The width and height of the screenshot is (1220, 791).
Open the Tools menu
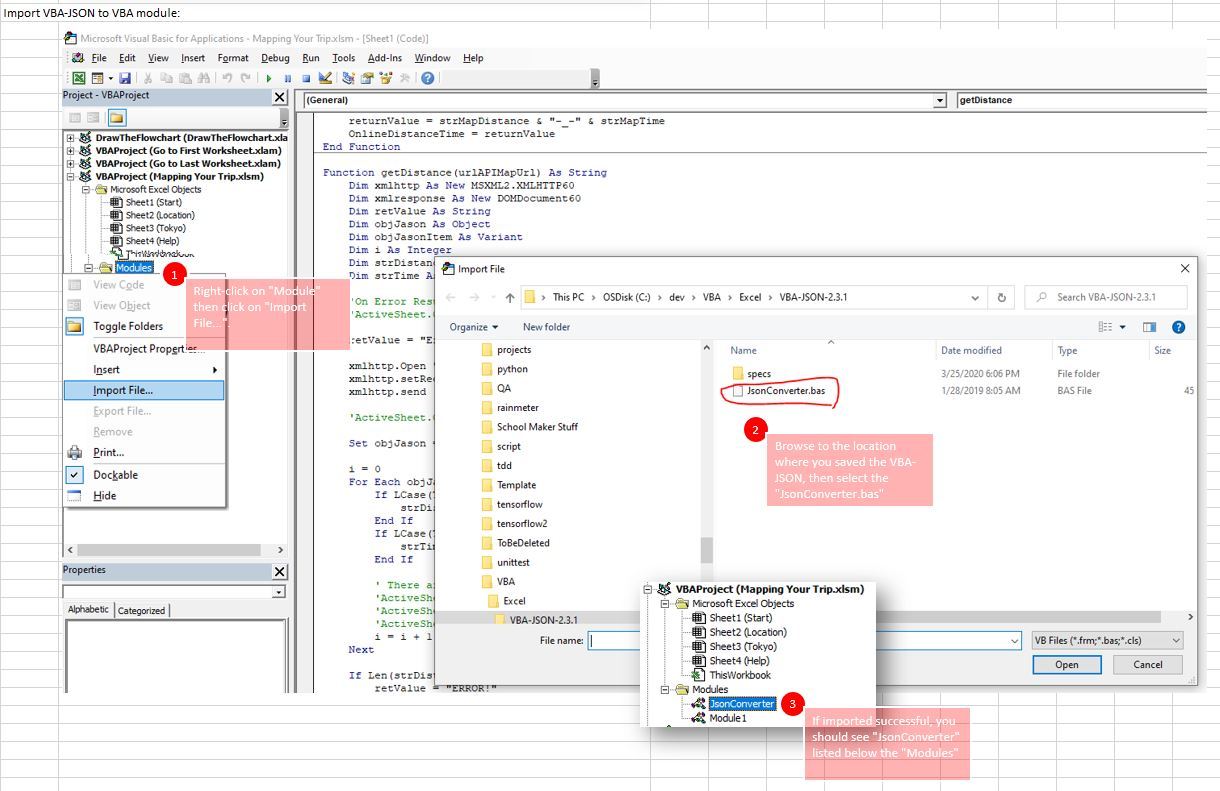344,58
